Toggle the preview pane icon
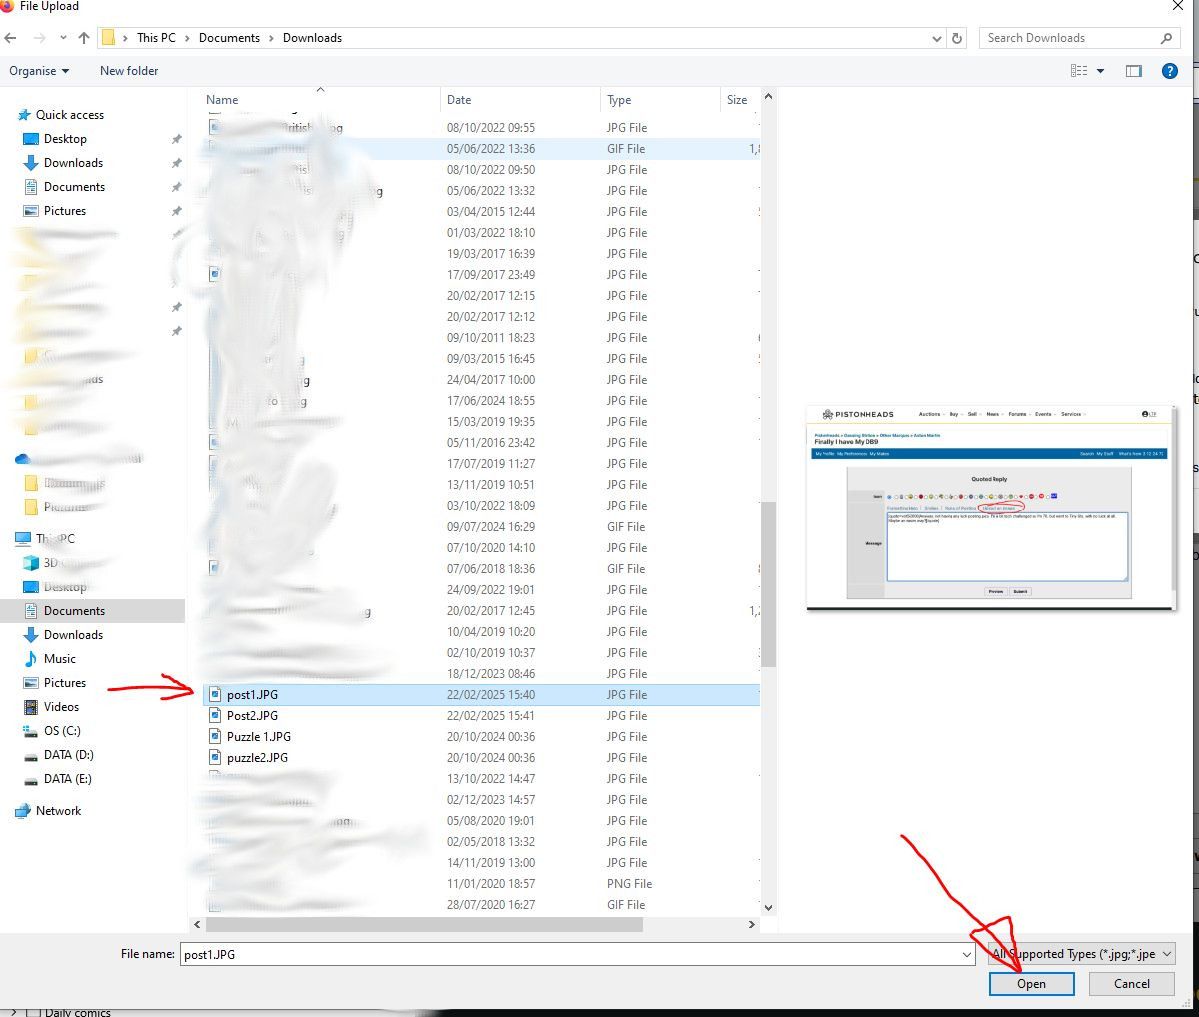The width and height of the screenshot is (1199, 1017). pyautogui.click(x=1133, y=71)
